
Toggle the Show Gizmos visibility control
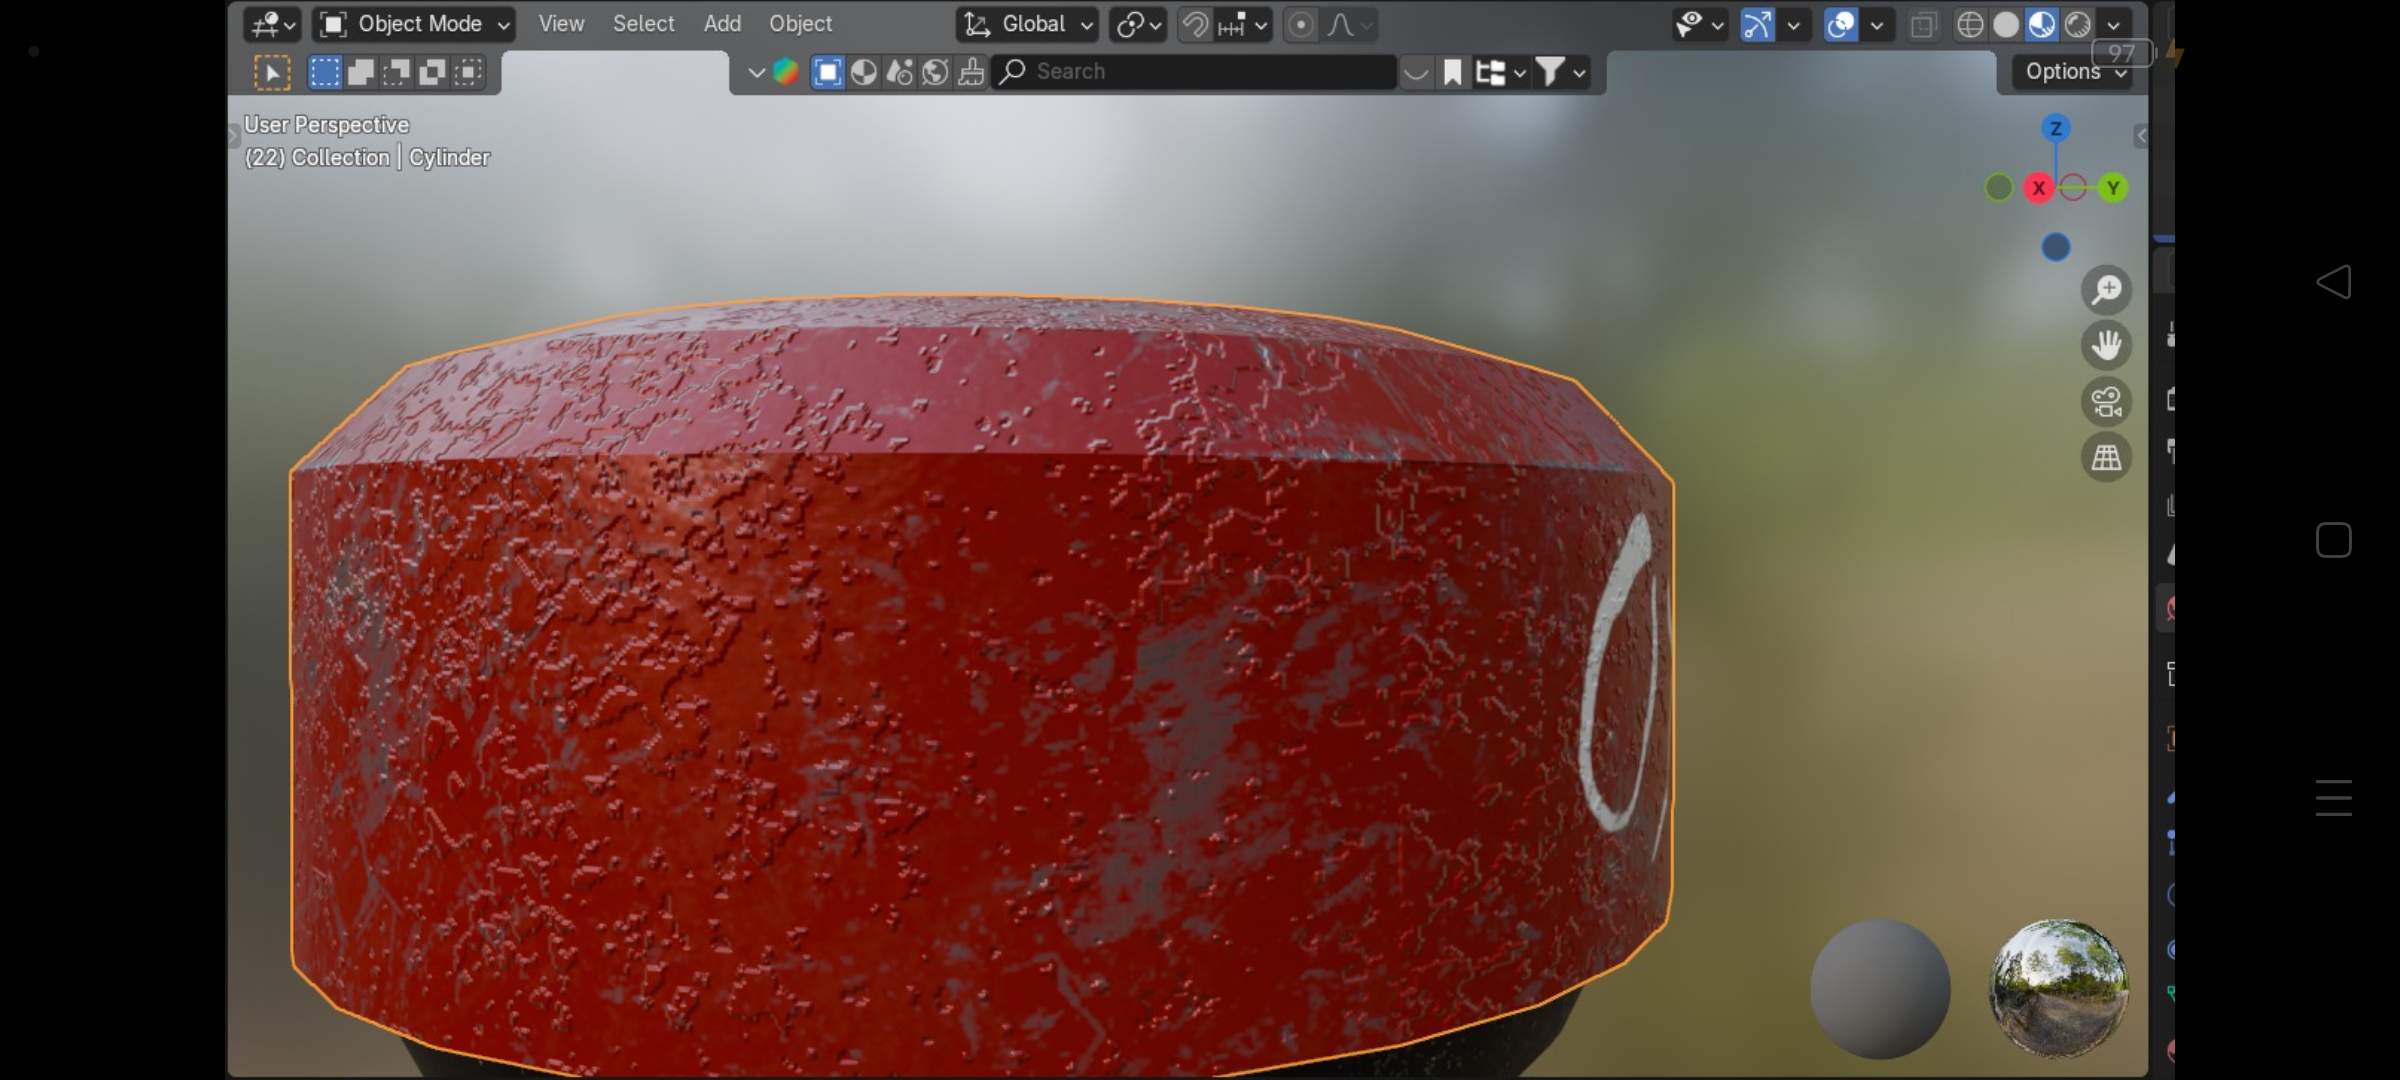(1692, 24)
